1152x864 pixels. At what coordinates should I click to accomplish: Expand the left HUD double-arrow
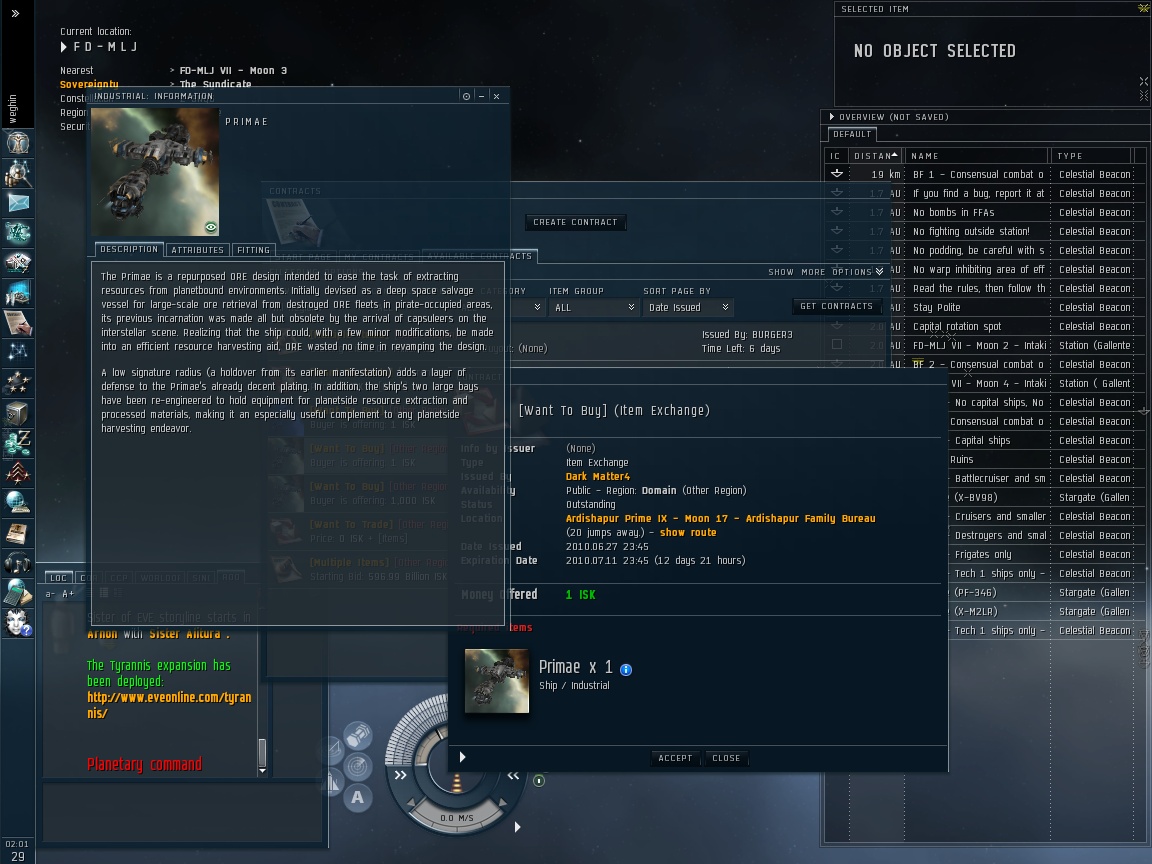click(400, 775)
